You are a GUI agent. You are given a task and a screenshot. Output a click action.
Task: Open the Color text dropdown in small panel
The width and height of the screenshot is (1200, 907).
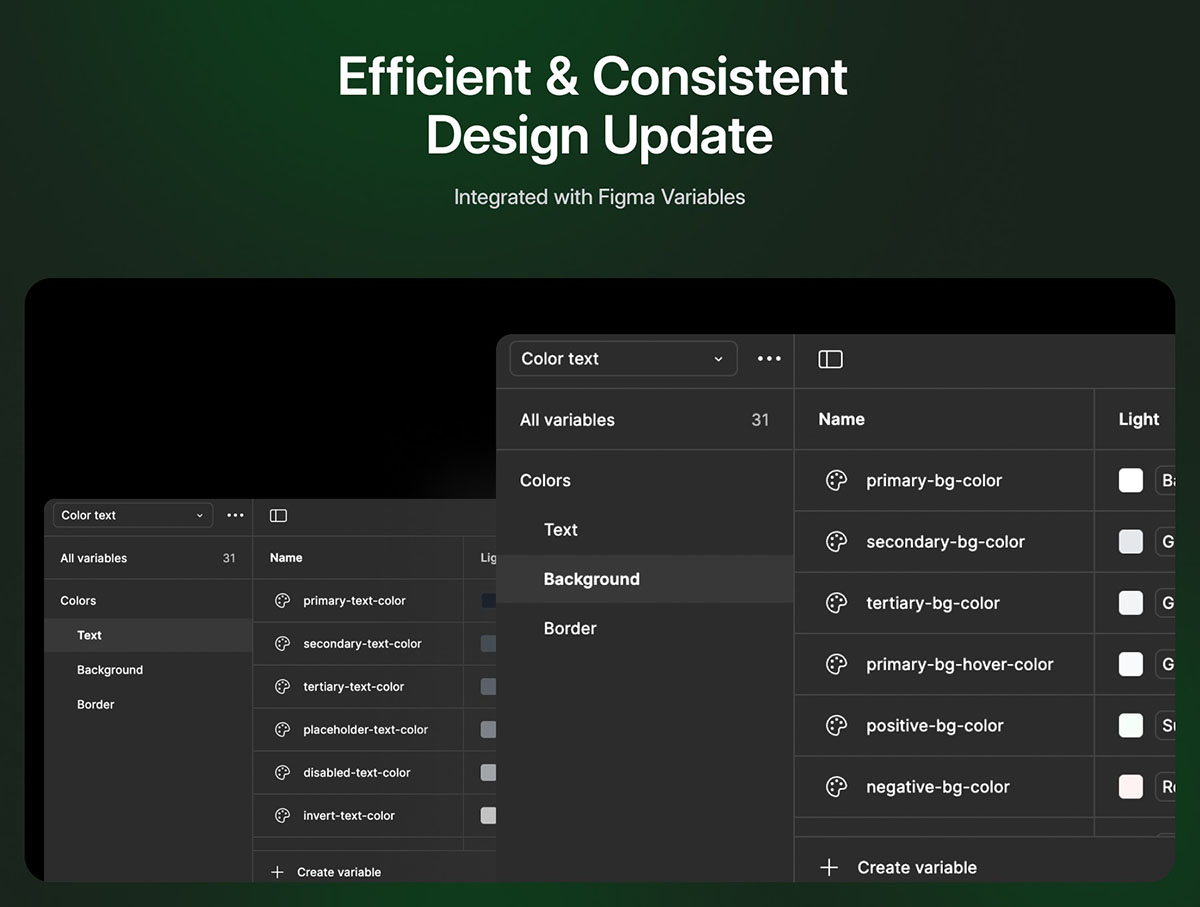pos(133,515)
